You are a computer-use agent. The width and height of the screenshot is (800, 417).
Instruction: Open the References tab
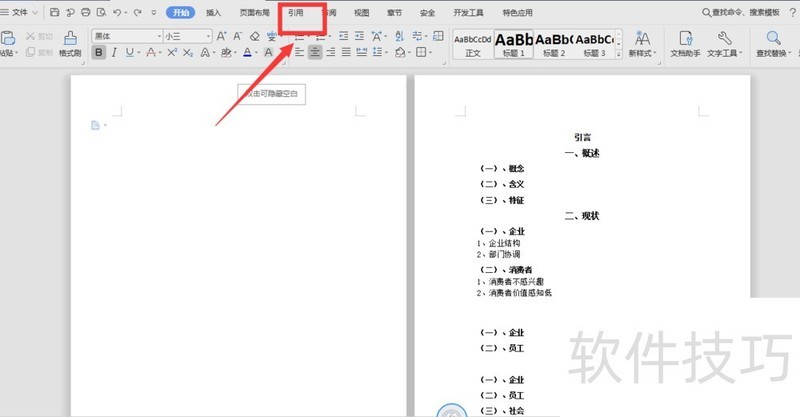coord(295,13)
